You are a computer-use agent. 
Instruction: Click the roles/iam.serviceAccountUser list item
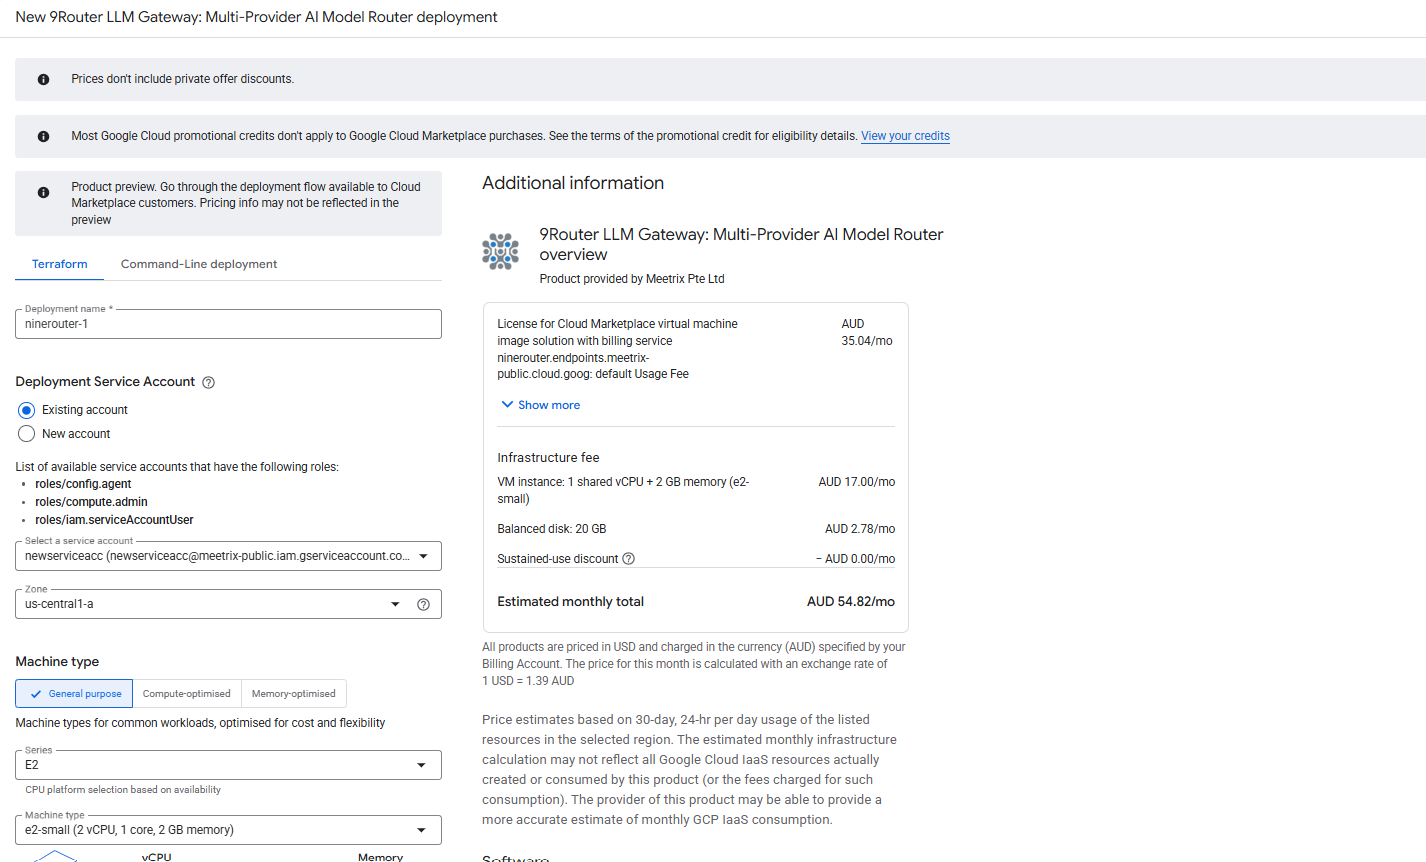click(114, 520)
